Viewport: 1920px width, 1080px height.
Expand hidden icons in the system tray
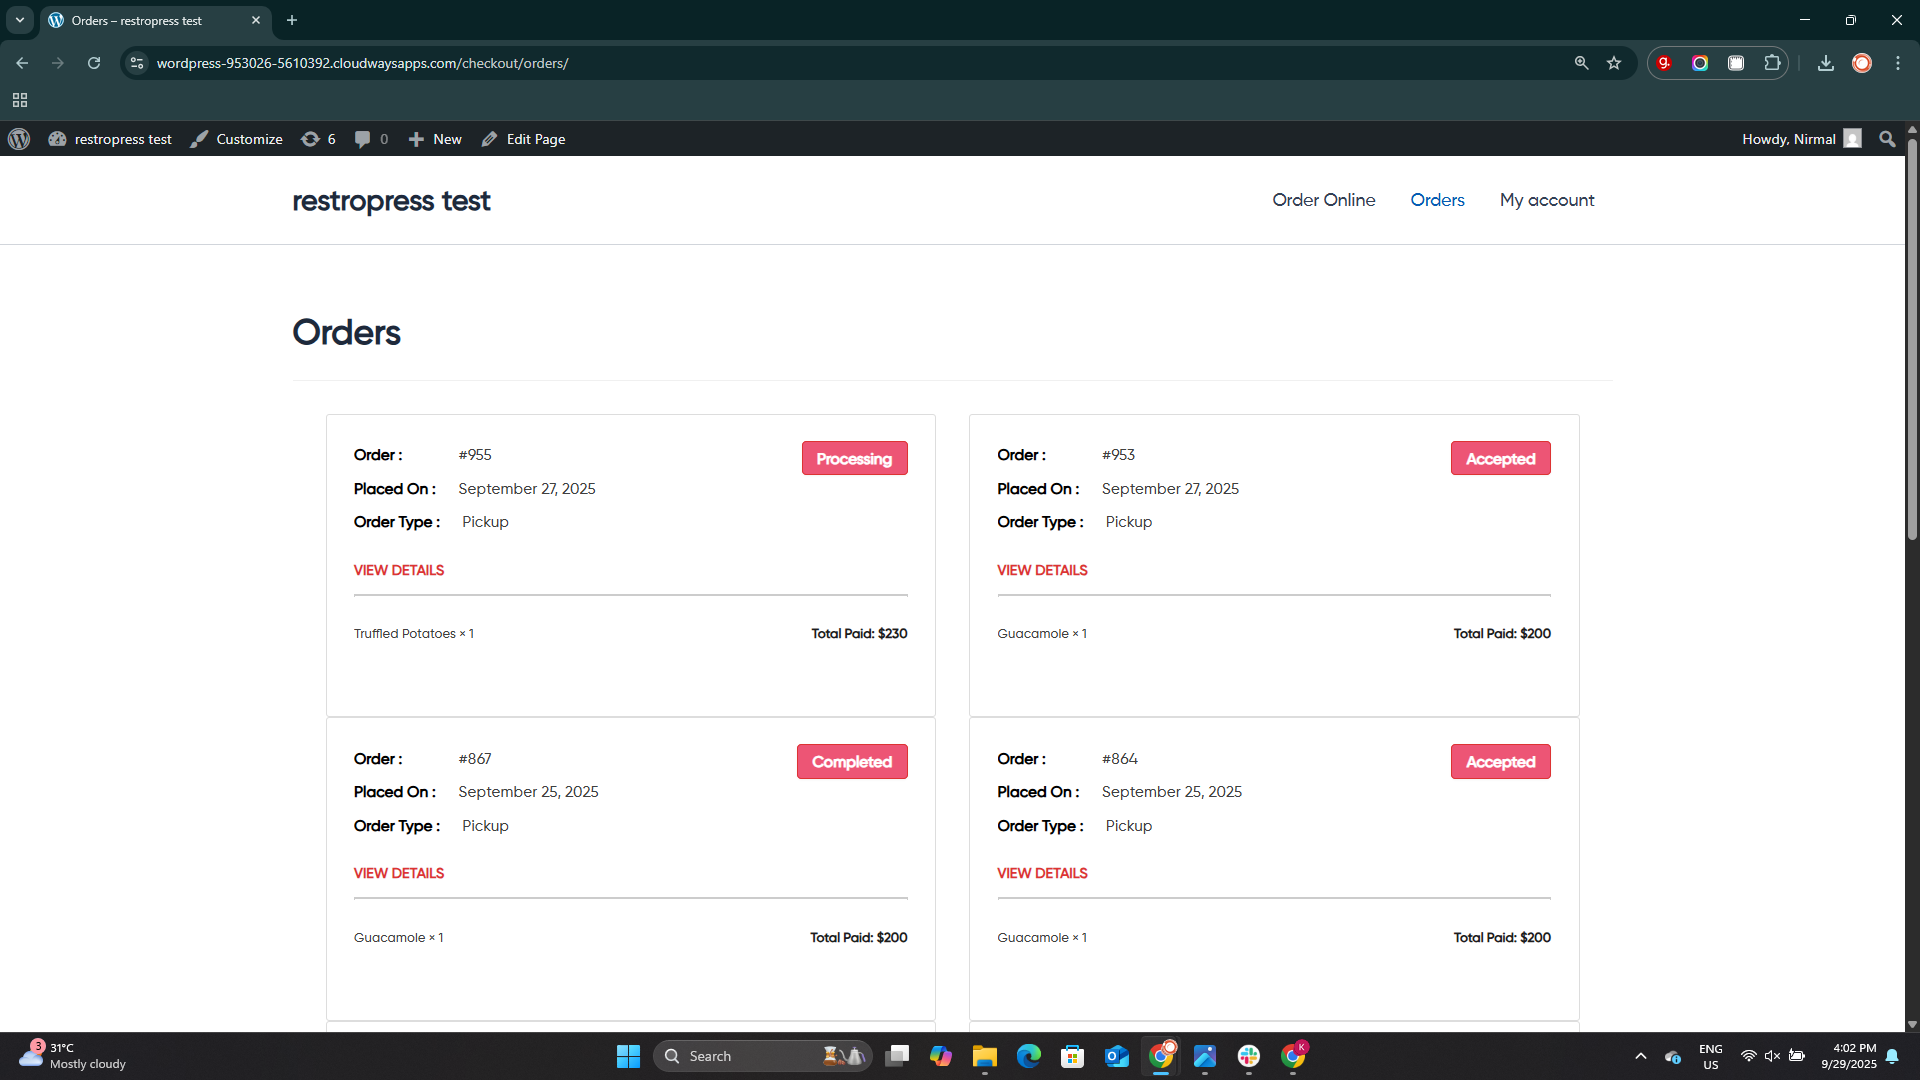pyautogui.click(x=1640, y=1055)
